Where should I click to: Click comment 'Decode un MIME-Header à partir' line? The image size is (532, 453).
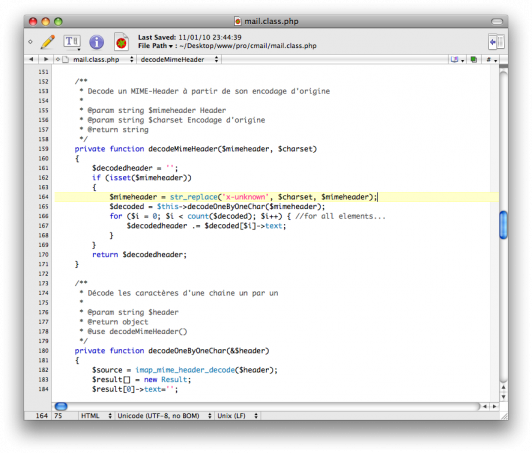[205, 91]
